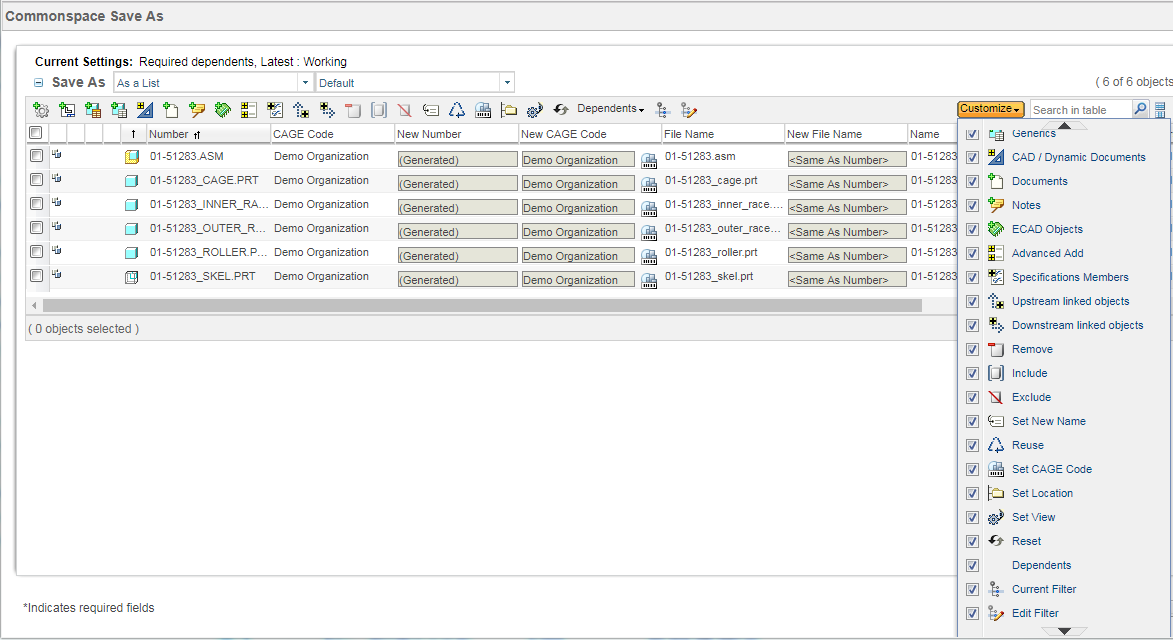Click the Set Location folder toolbar icon
Screen dimensions: 1173x640
point(509,110)
